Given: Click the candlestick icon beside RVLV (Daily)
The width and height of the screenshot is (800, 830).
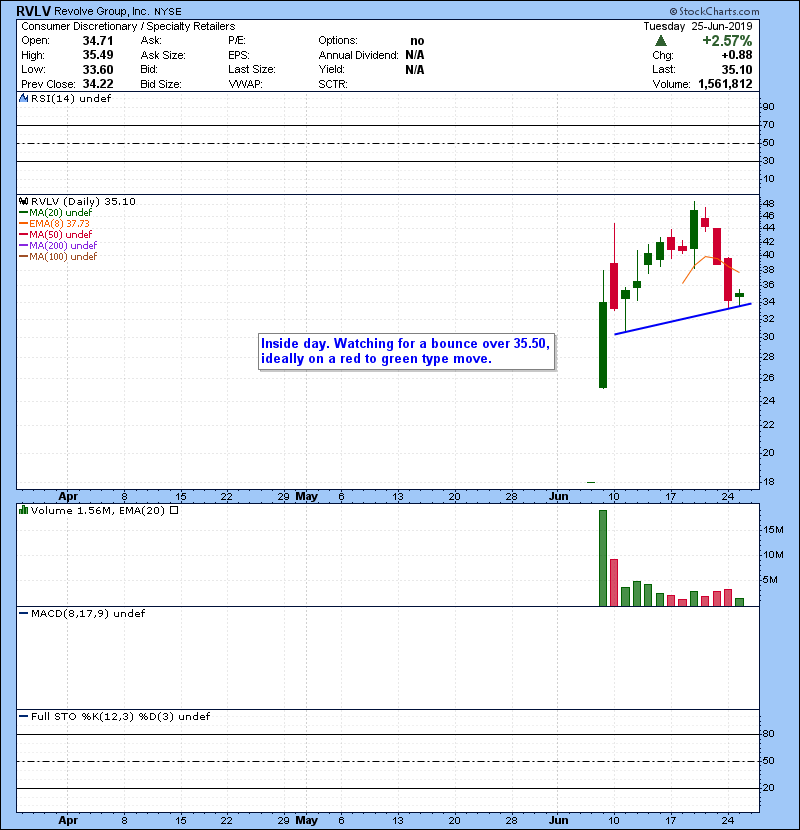Looking at the screenshot, I should [23, 201].
